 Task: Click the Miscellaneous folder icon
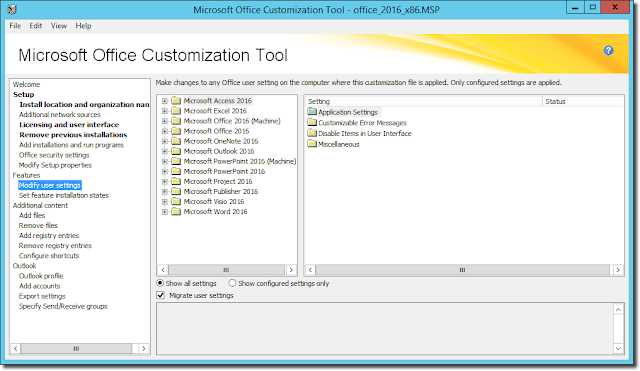tap(312, 144)
